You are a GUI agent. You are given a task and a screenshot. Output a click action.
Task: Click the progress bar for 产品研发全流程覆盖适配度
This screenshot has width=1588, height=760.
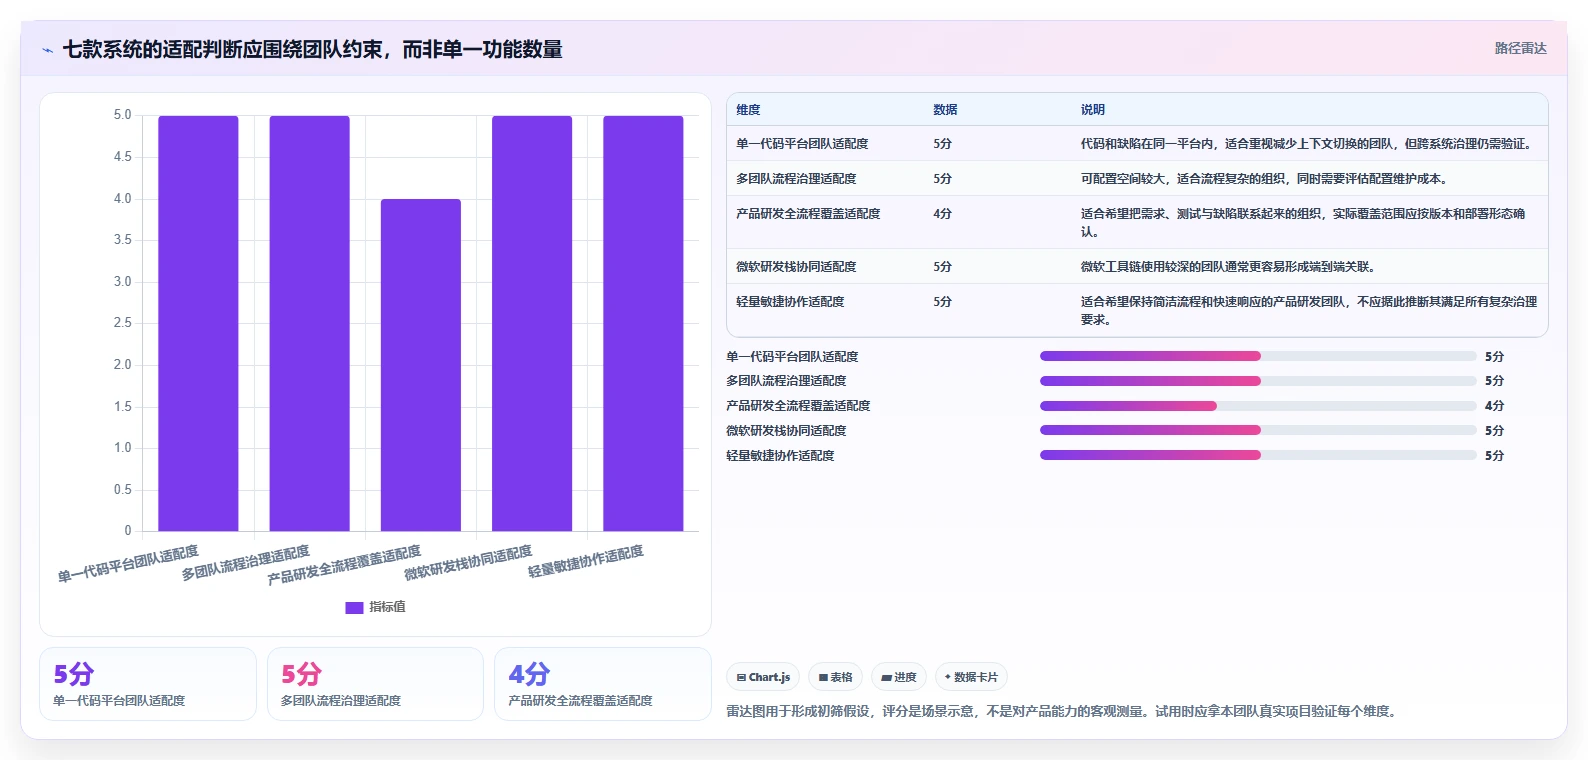pos(1258,406)
